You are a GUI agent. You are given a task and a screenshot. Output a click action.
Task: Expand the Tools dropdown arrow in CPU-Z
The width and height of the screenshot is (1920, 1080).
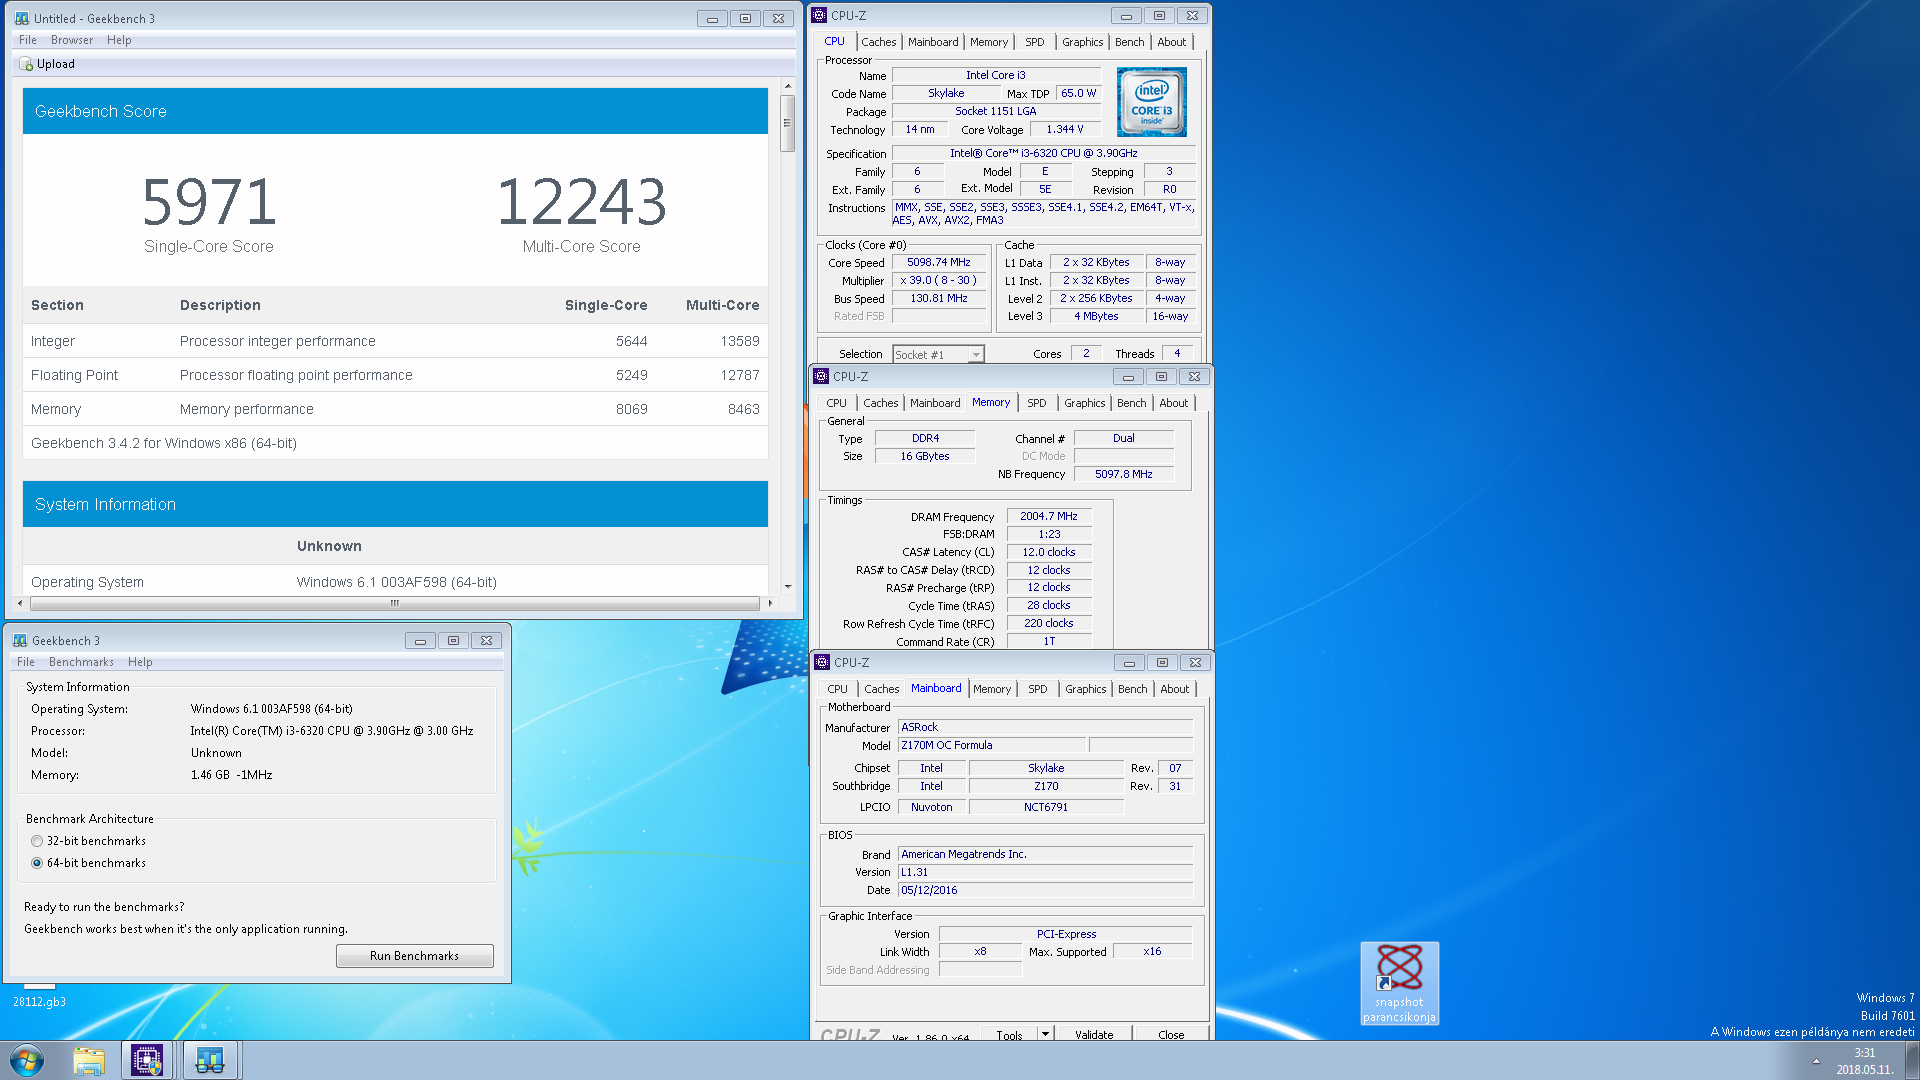(x=1045, y=1034)
